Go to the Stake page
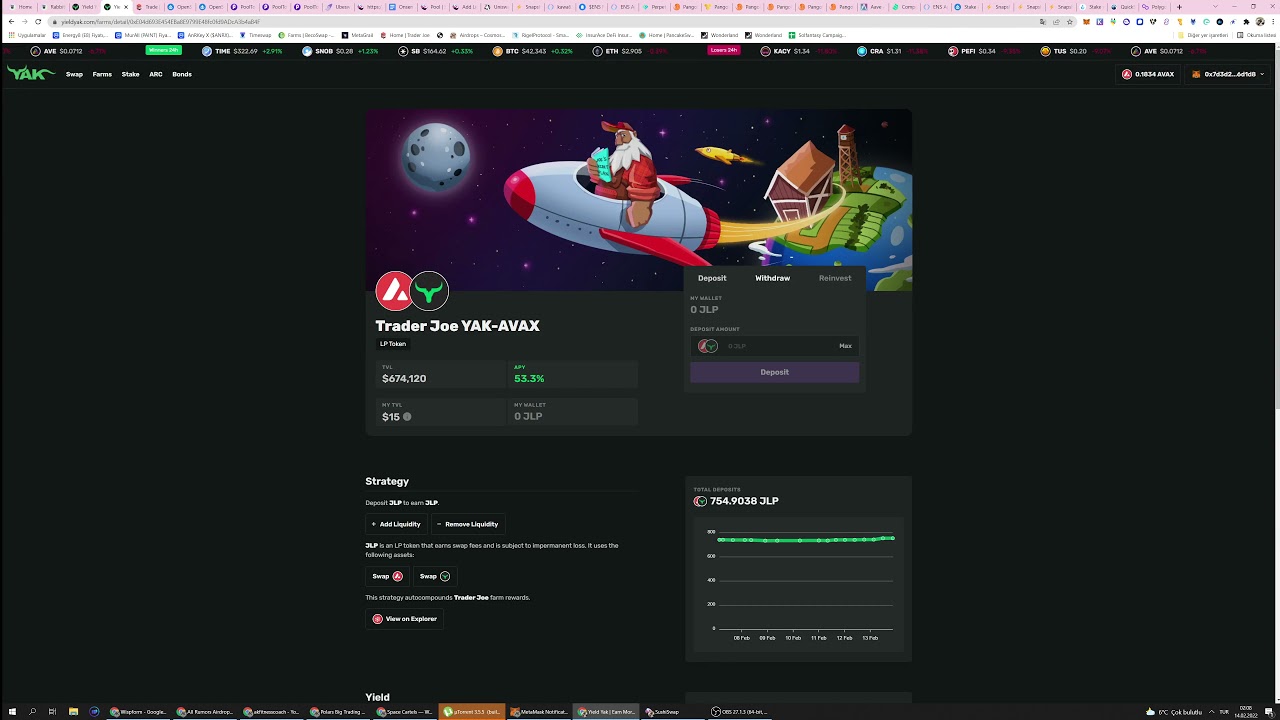Image resolution: width=1280 pixels, height=720 pixels. (130, 74)
